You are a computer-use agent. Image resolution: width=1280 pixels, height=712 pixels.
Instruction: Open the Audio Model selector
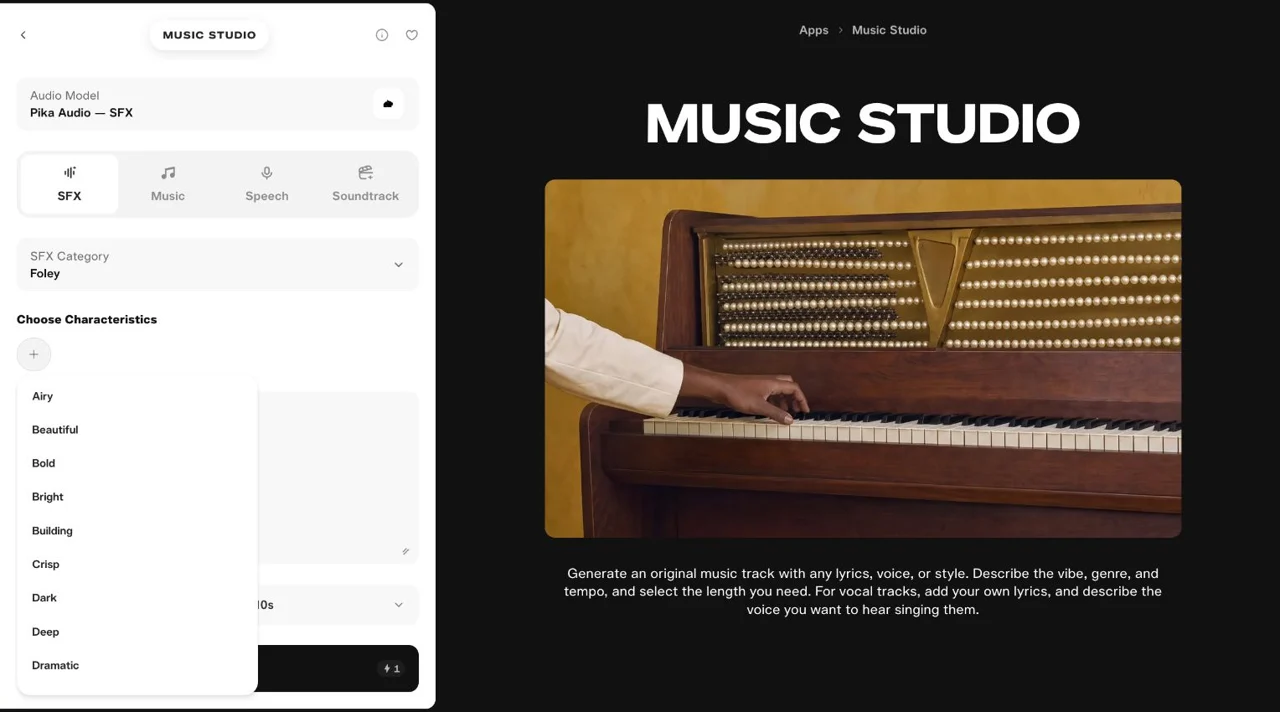coord(218,104)
